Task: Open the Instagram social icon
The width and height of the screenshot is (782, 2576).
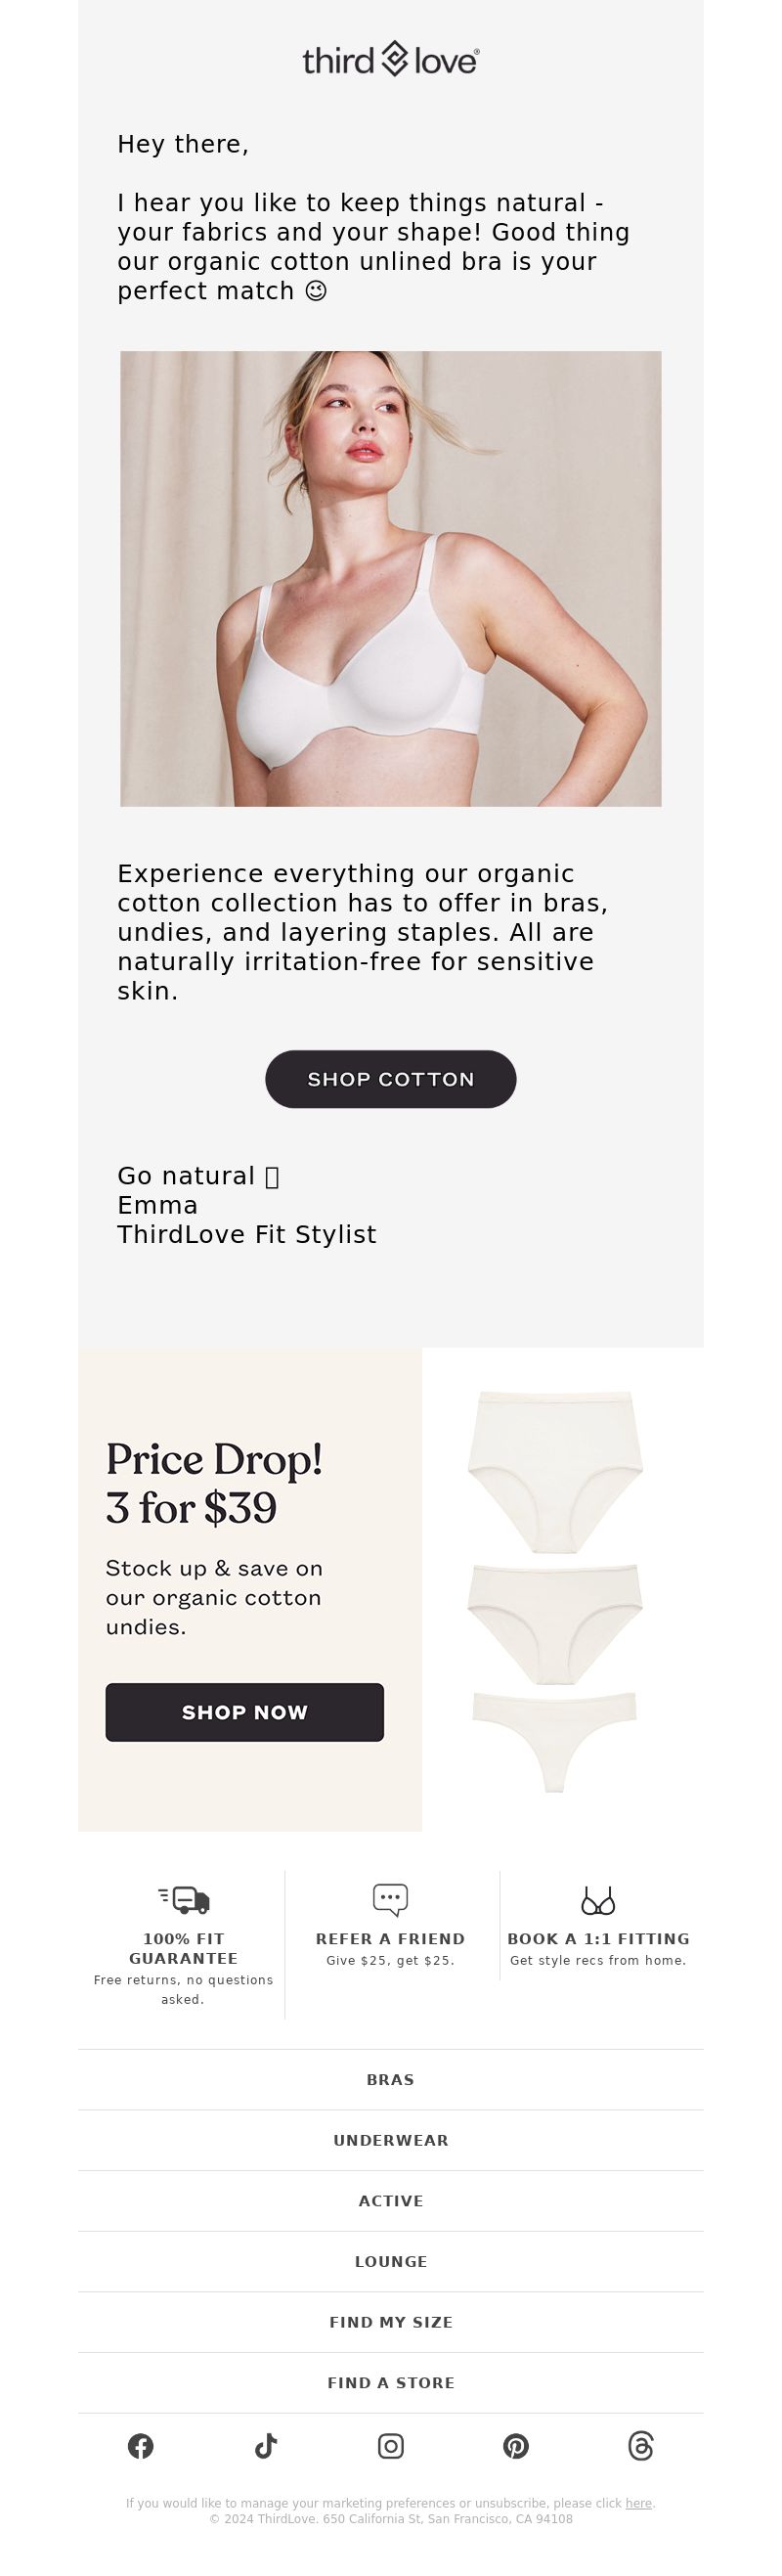Action: coord(391,2447)
